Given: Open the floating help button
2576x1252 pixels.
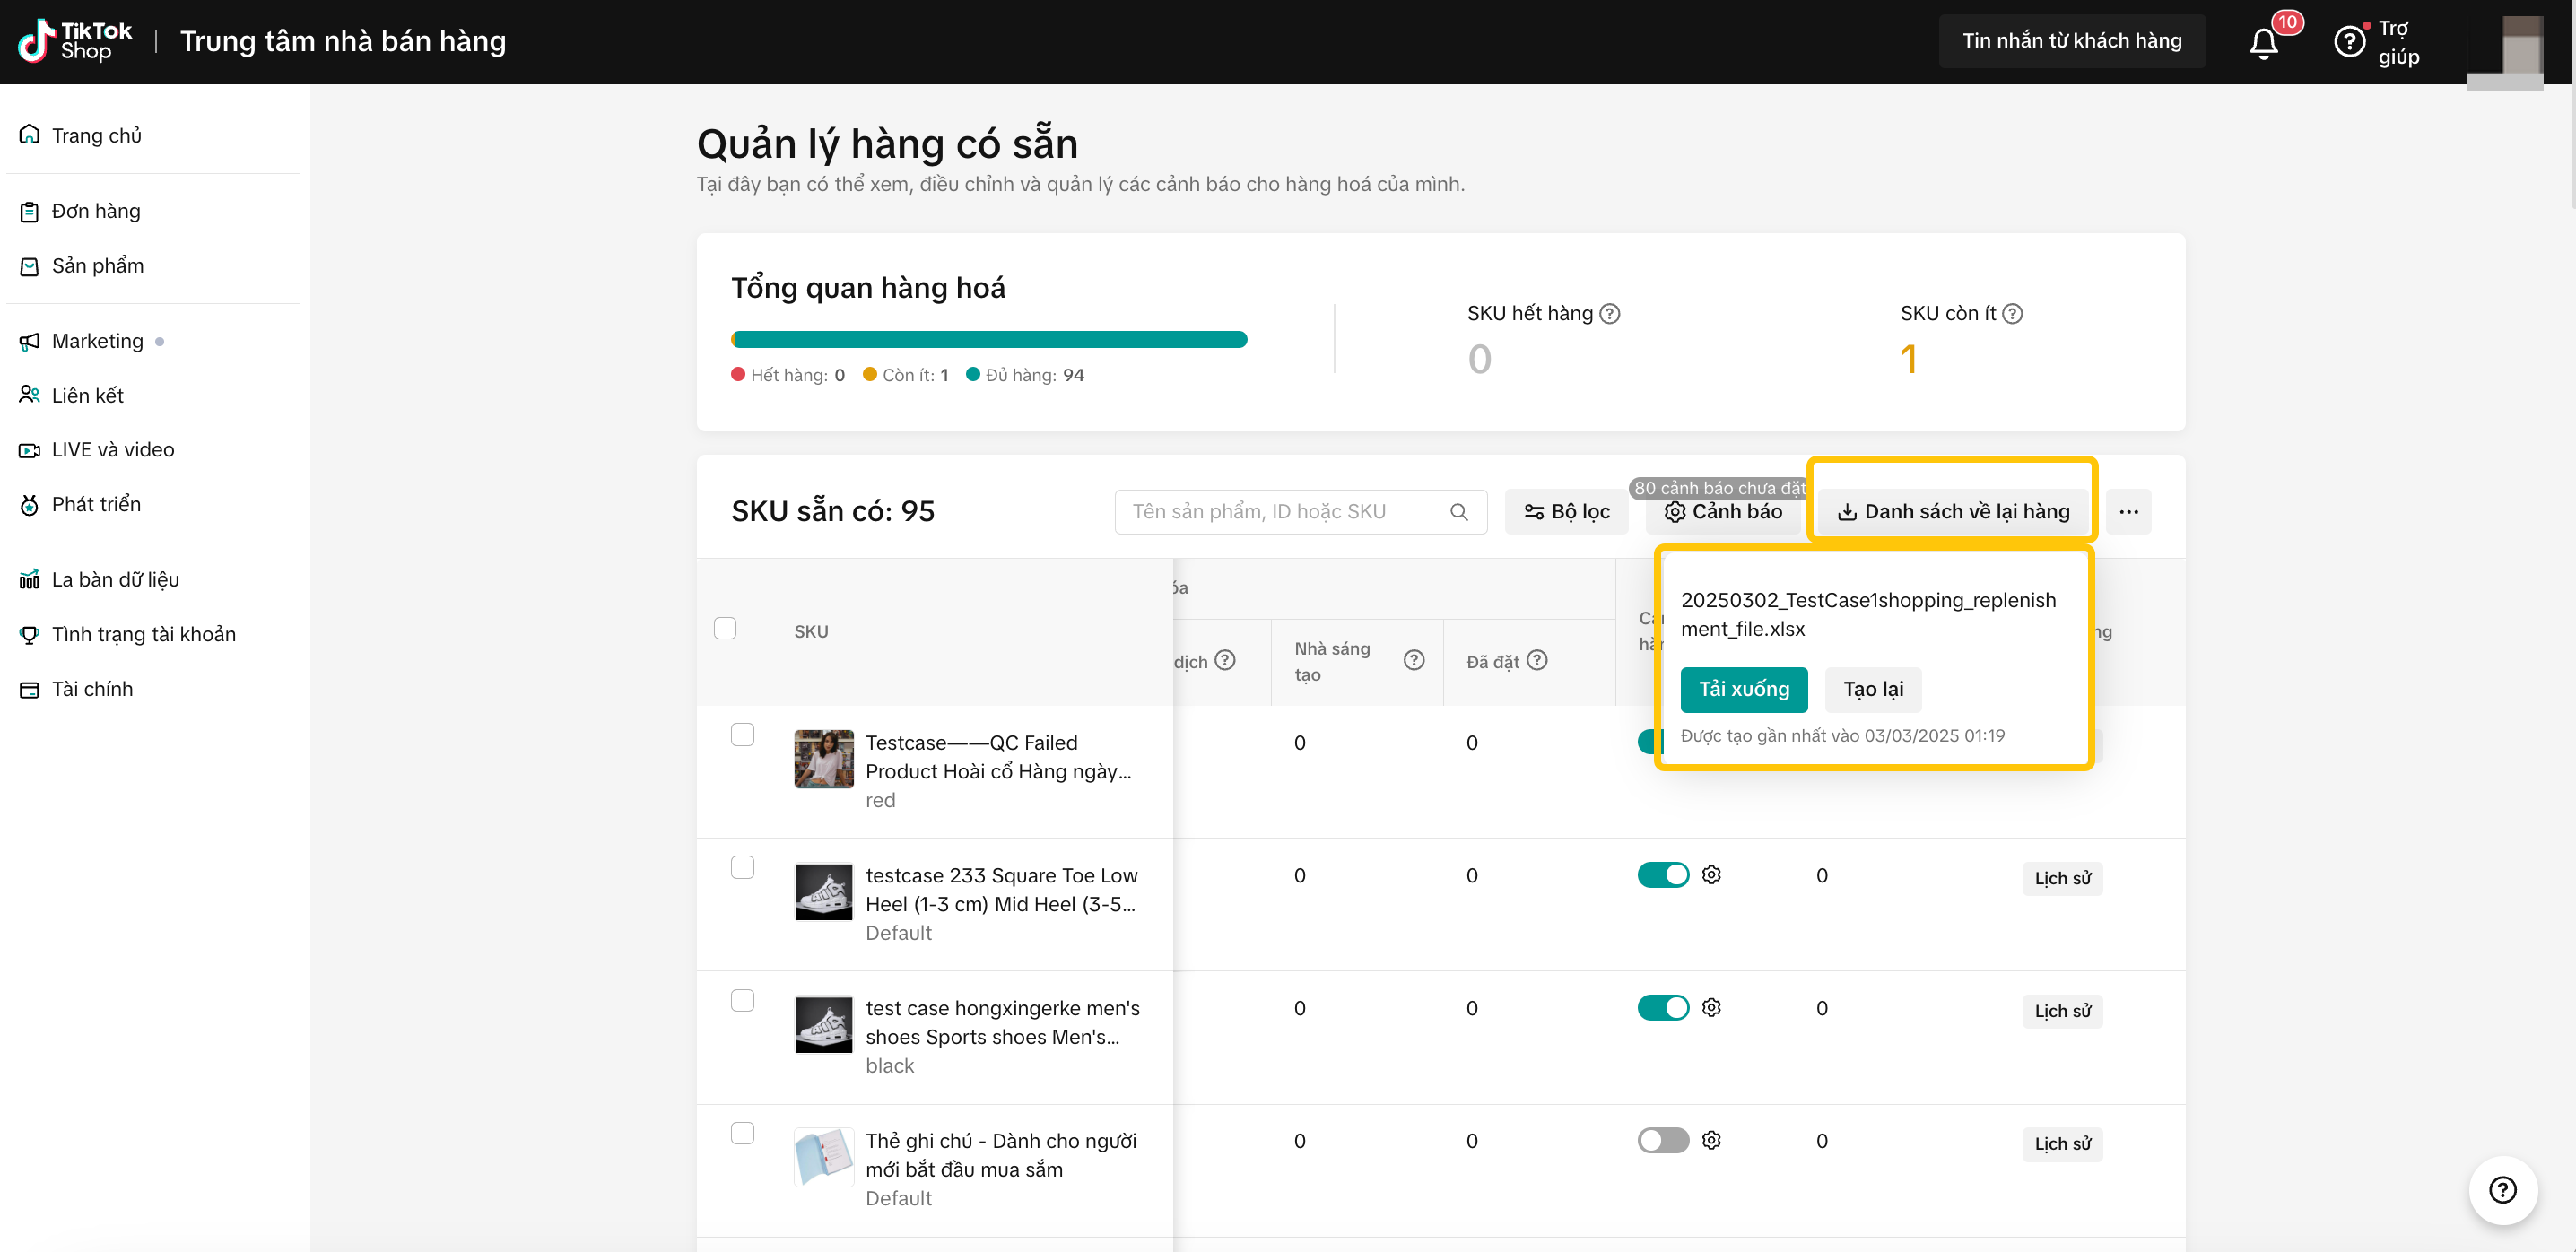Looking at the screenshot, I should (2502, 1190).
